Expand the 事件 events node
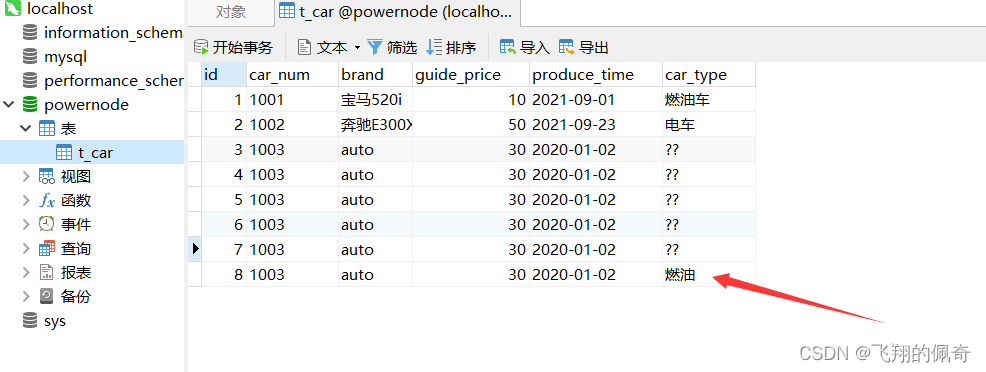 pos(26,224)
